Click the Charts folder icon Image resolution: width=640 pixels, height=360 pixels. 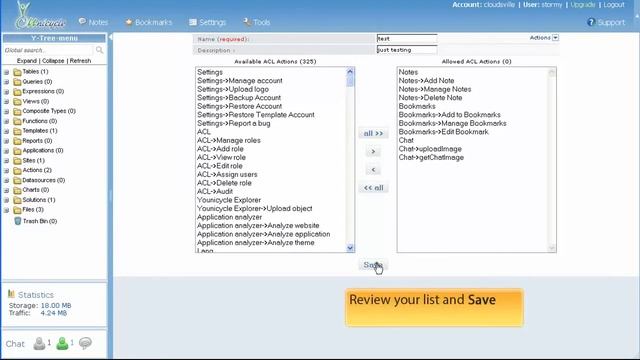(17, 190)
